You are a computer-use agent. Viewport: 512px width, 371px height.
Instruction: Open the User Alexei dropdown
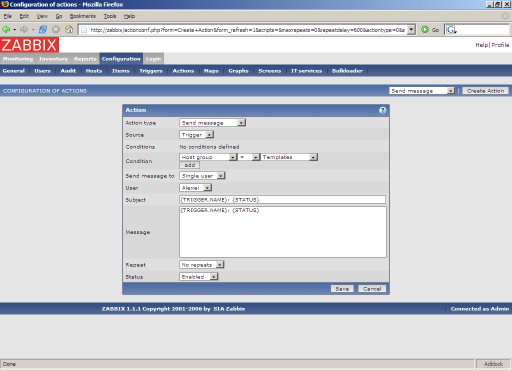195,188
